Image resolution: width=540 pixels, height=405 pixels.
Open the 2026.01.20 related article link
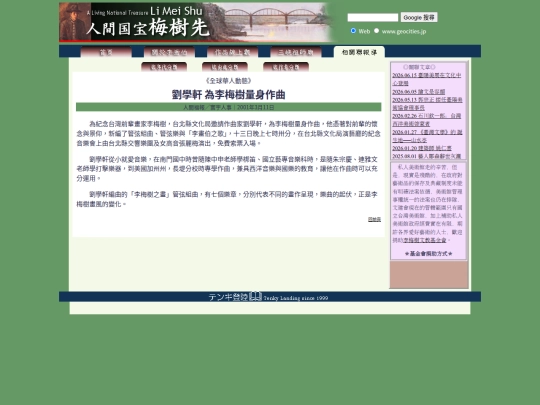point(422,148)
